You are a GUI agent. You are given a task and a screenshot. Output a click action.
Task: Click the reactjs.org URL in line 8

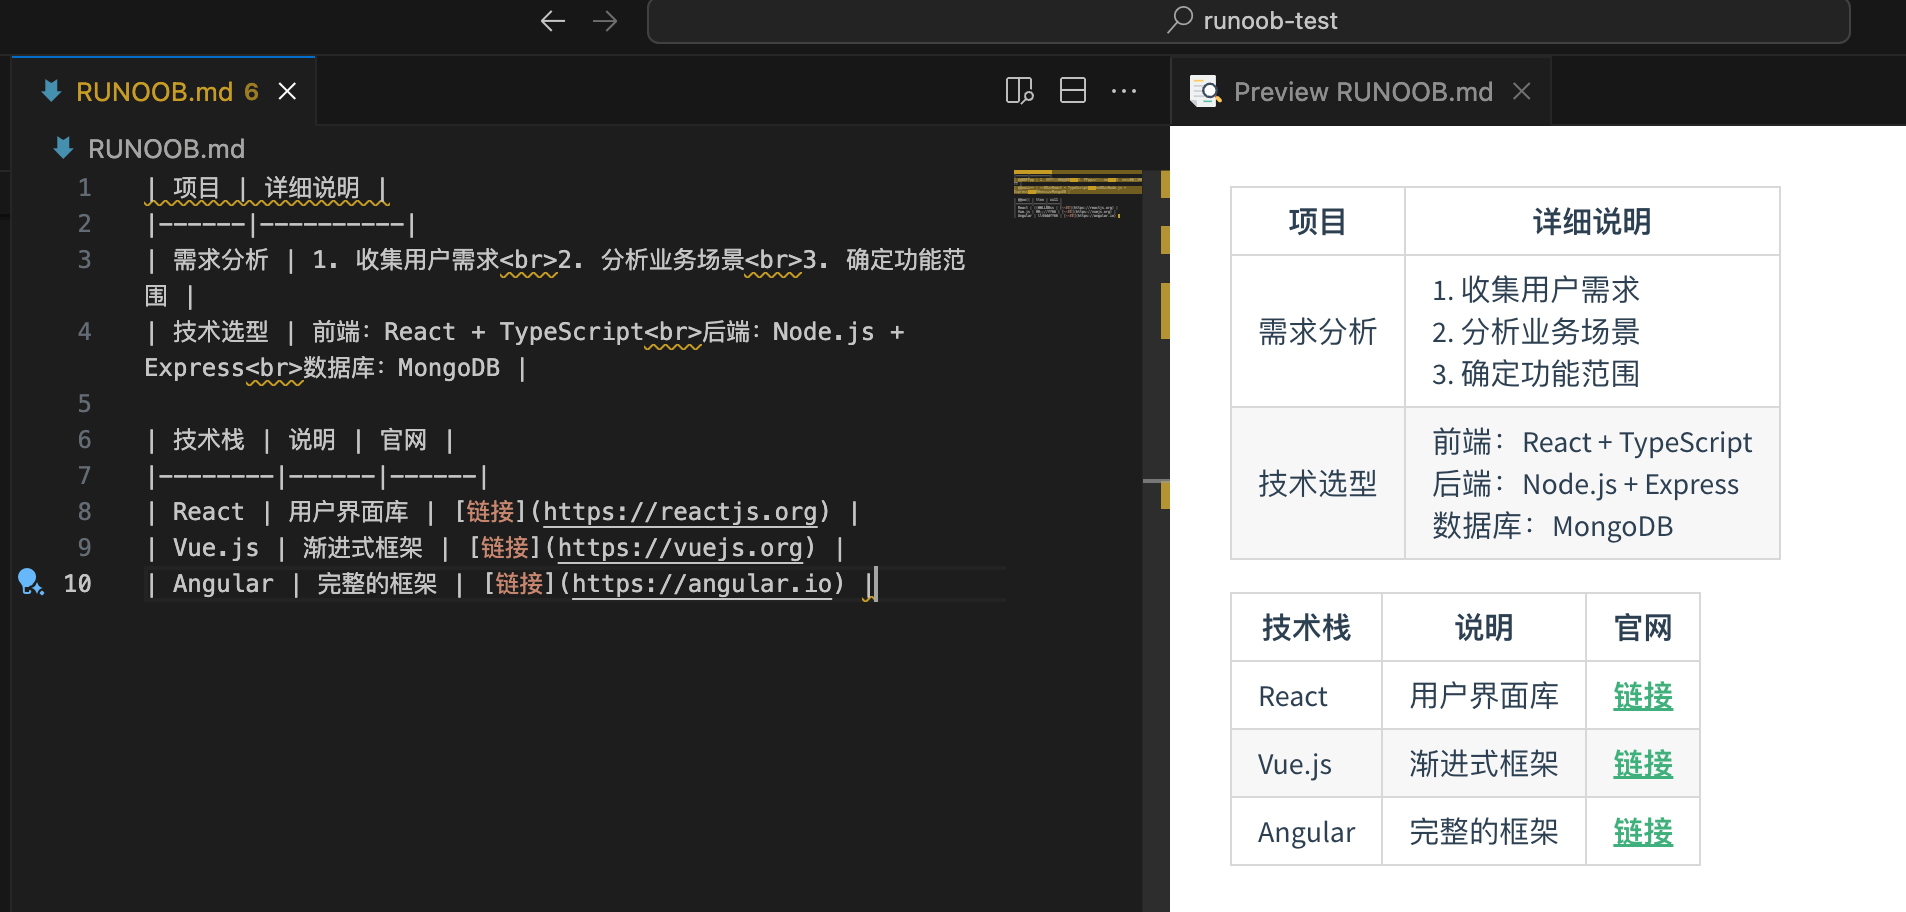click(x=680, y=512)
